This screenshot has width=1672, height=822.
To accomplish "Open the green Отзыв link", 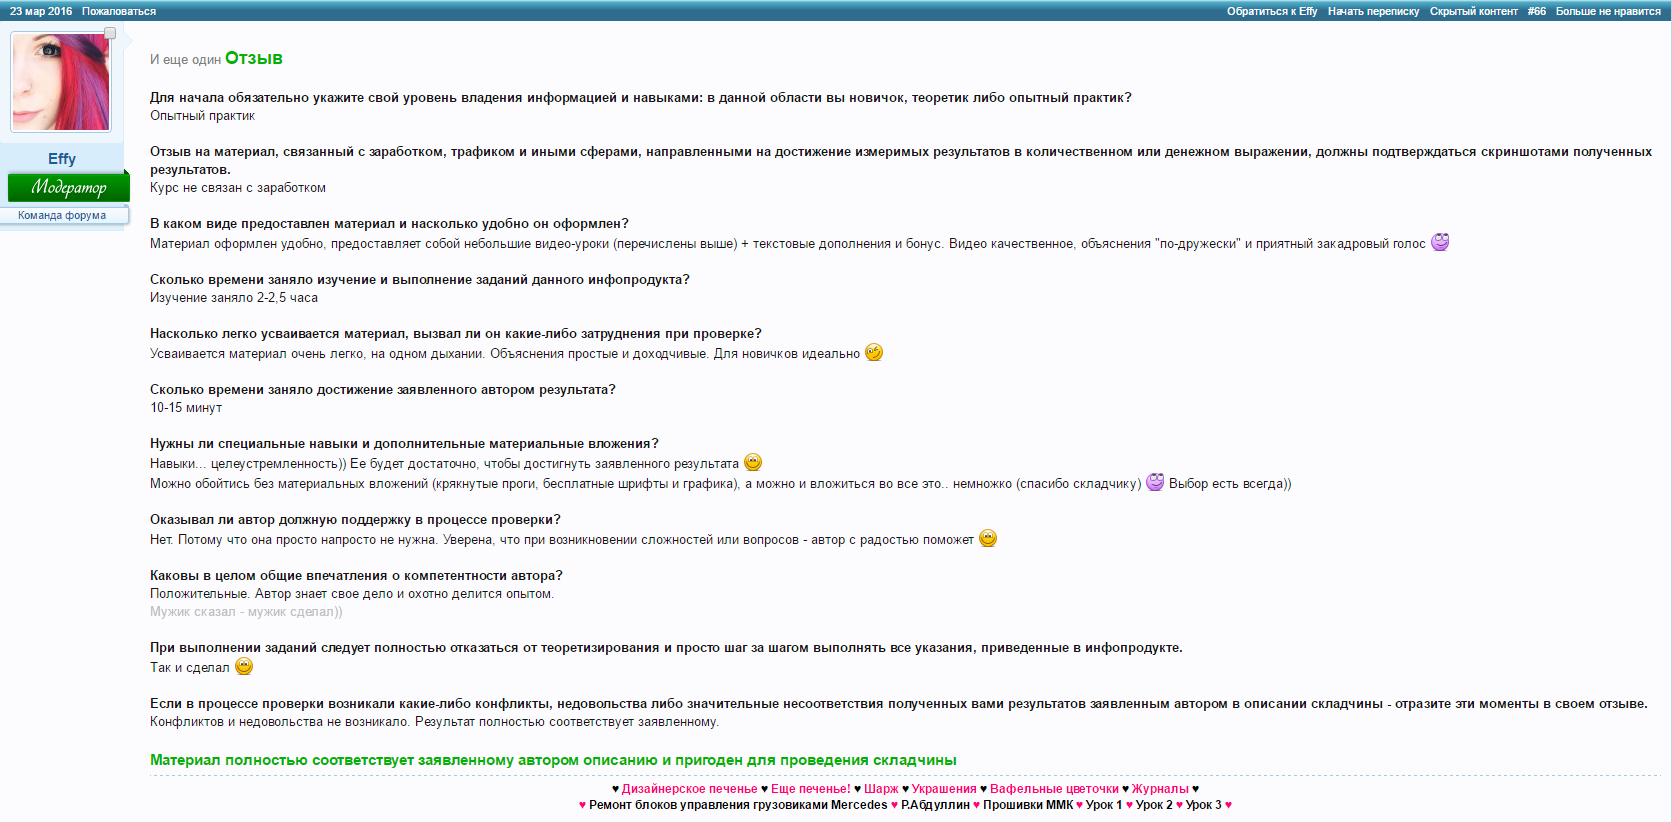I will 254,58.
